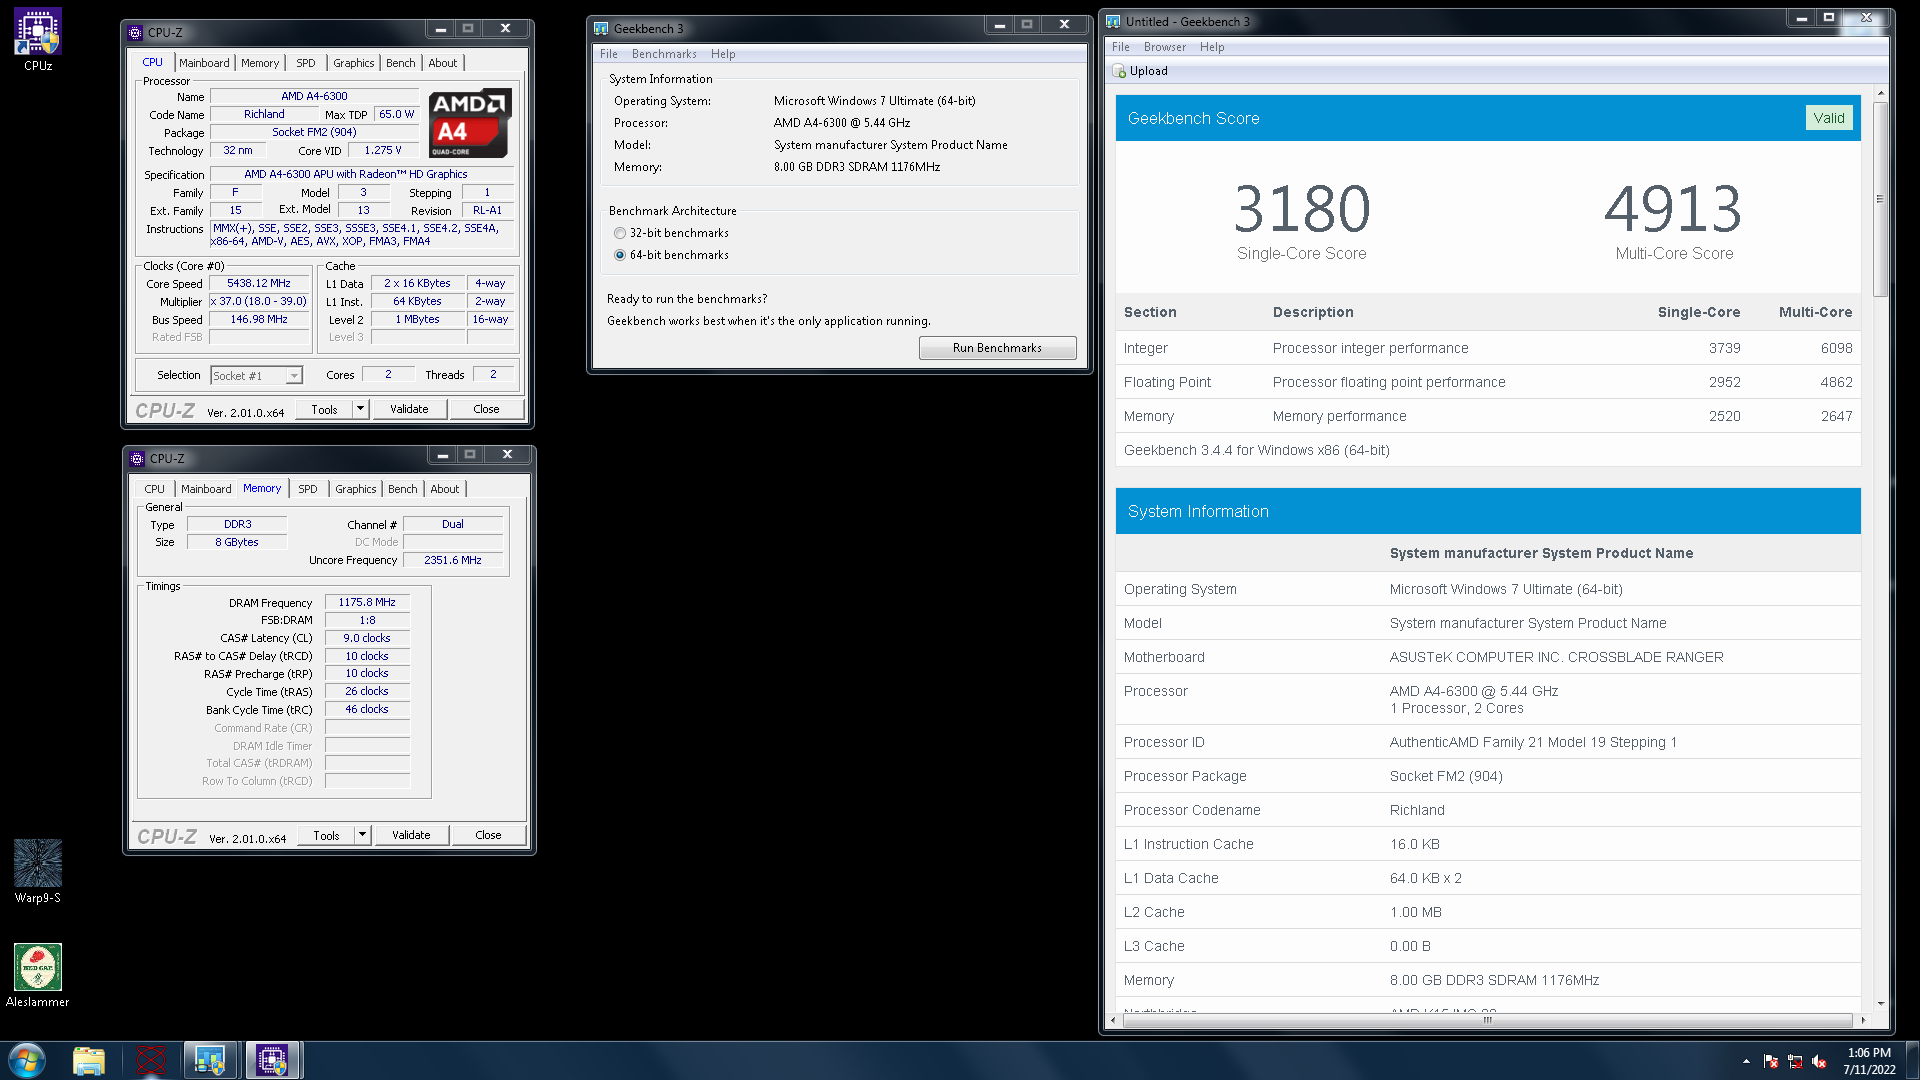1920x1080 pixels.
Task: Click multi-core score 4913
Action: [x=1673, y=209]
